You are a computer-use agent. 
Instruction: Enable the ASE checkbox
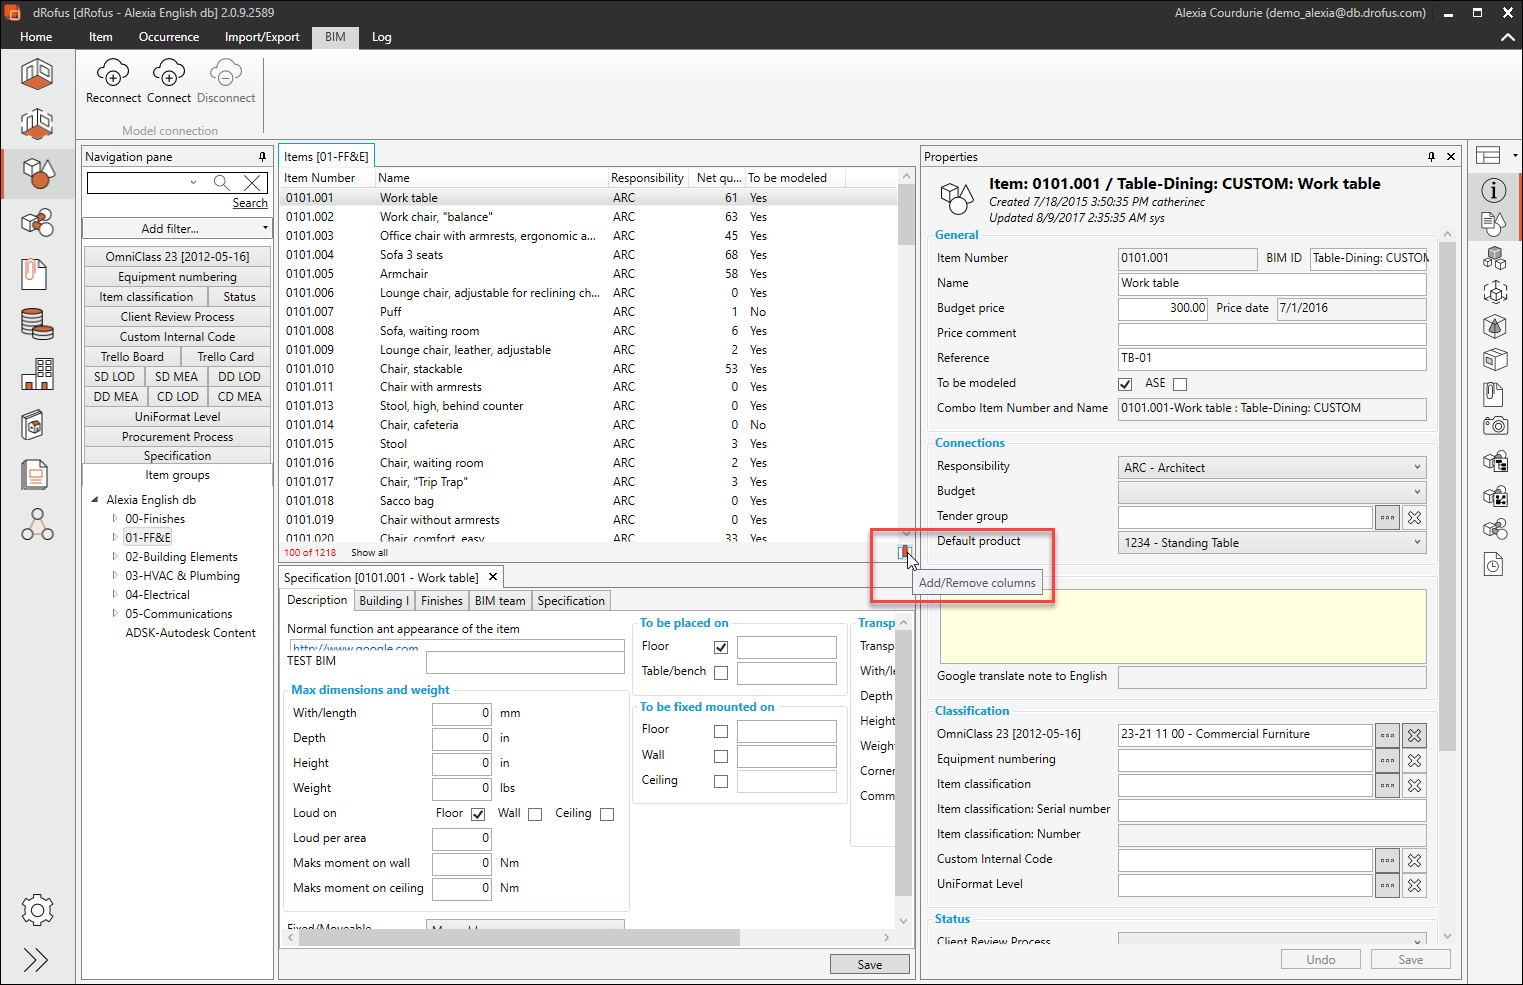tap(1180, 384)
